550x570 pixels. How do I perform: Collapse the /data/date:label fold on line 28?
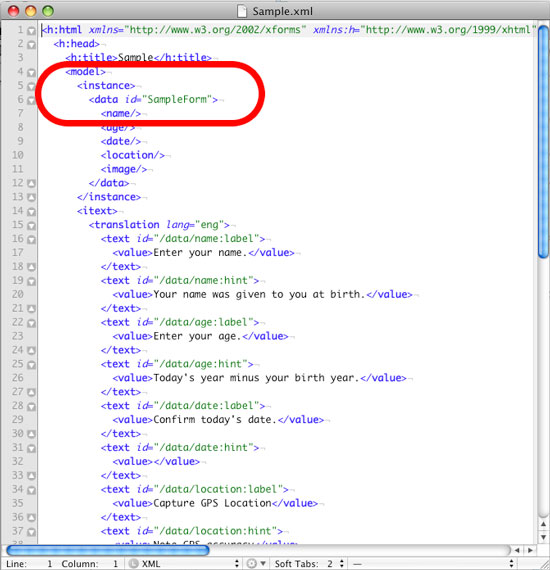point(32,407)
